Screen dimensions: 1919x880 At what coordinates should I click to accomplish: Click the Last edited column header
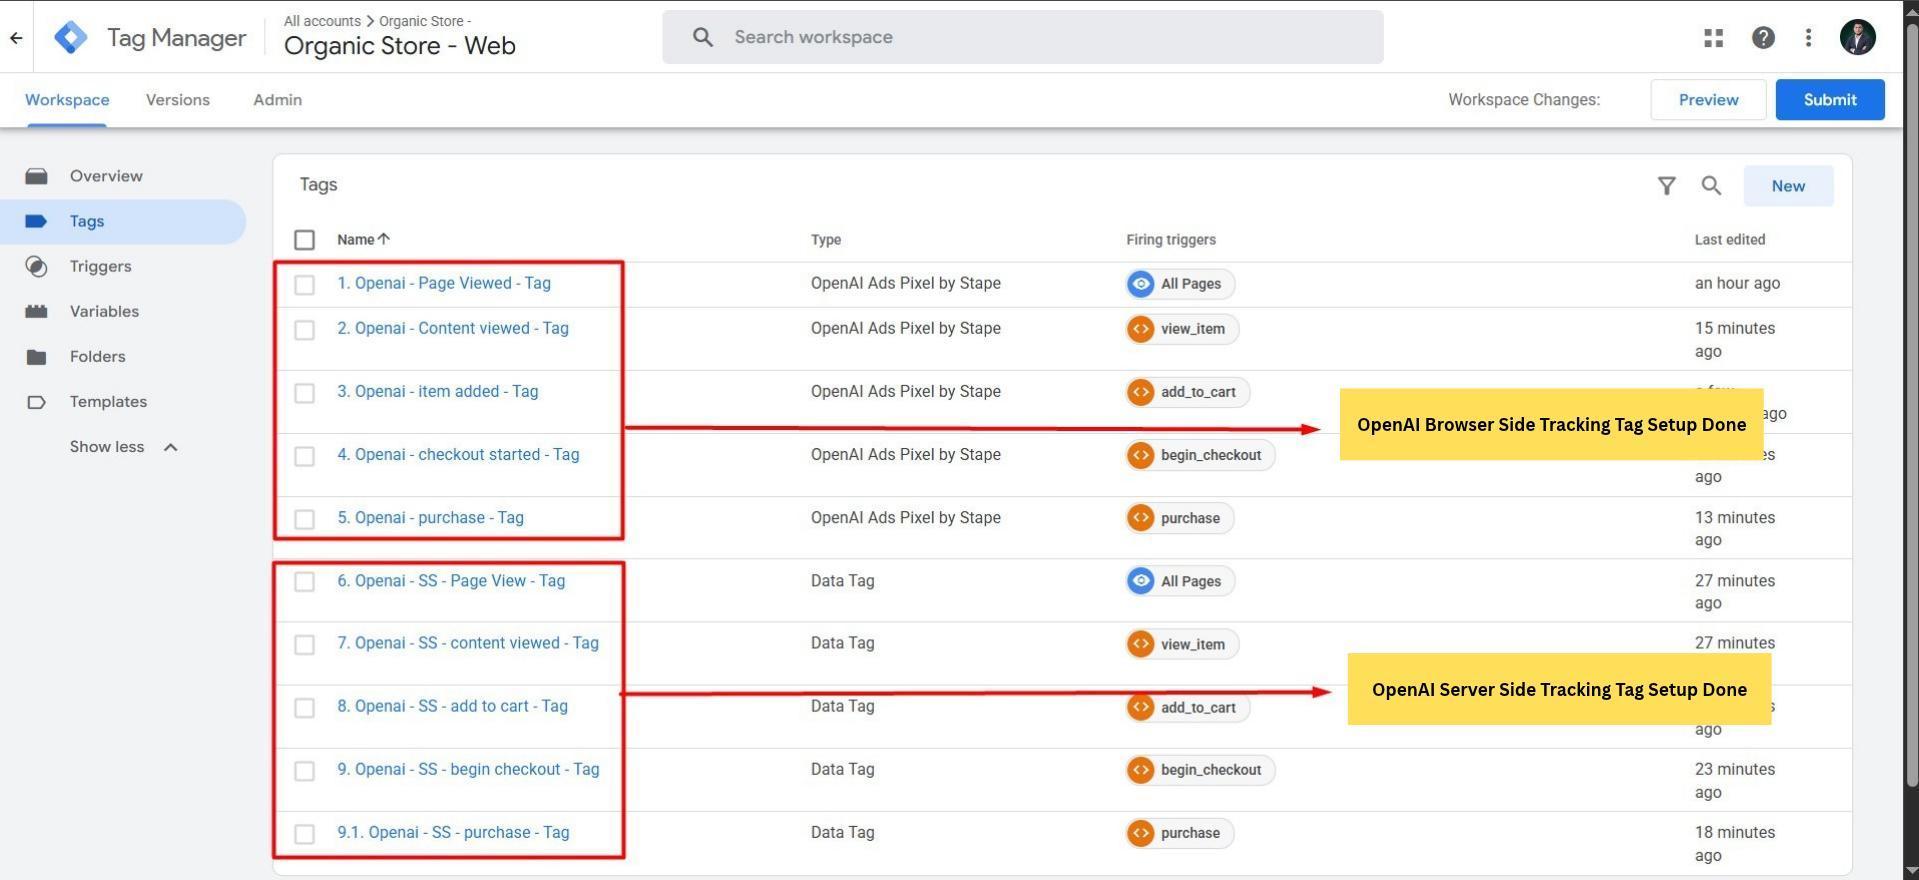(x=1730, y=240)
